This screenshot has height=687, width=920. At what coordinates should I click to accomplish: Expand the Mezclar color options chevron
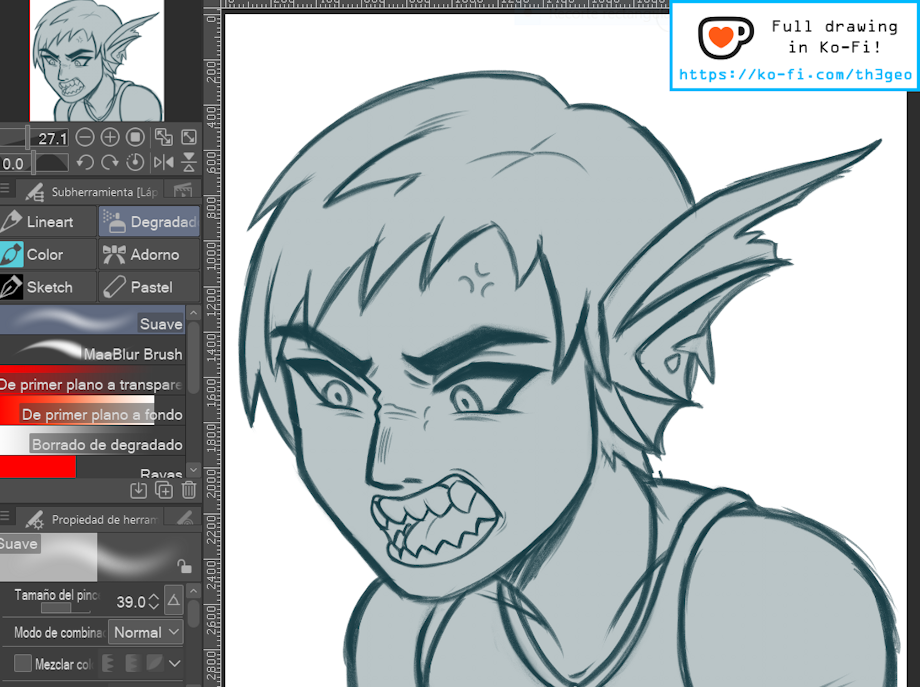click(175, 663)
